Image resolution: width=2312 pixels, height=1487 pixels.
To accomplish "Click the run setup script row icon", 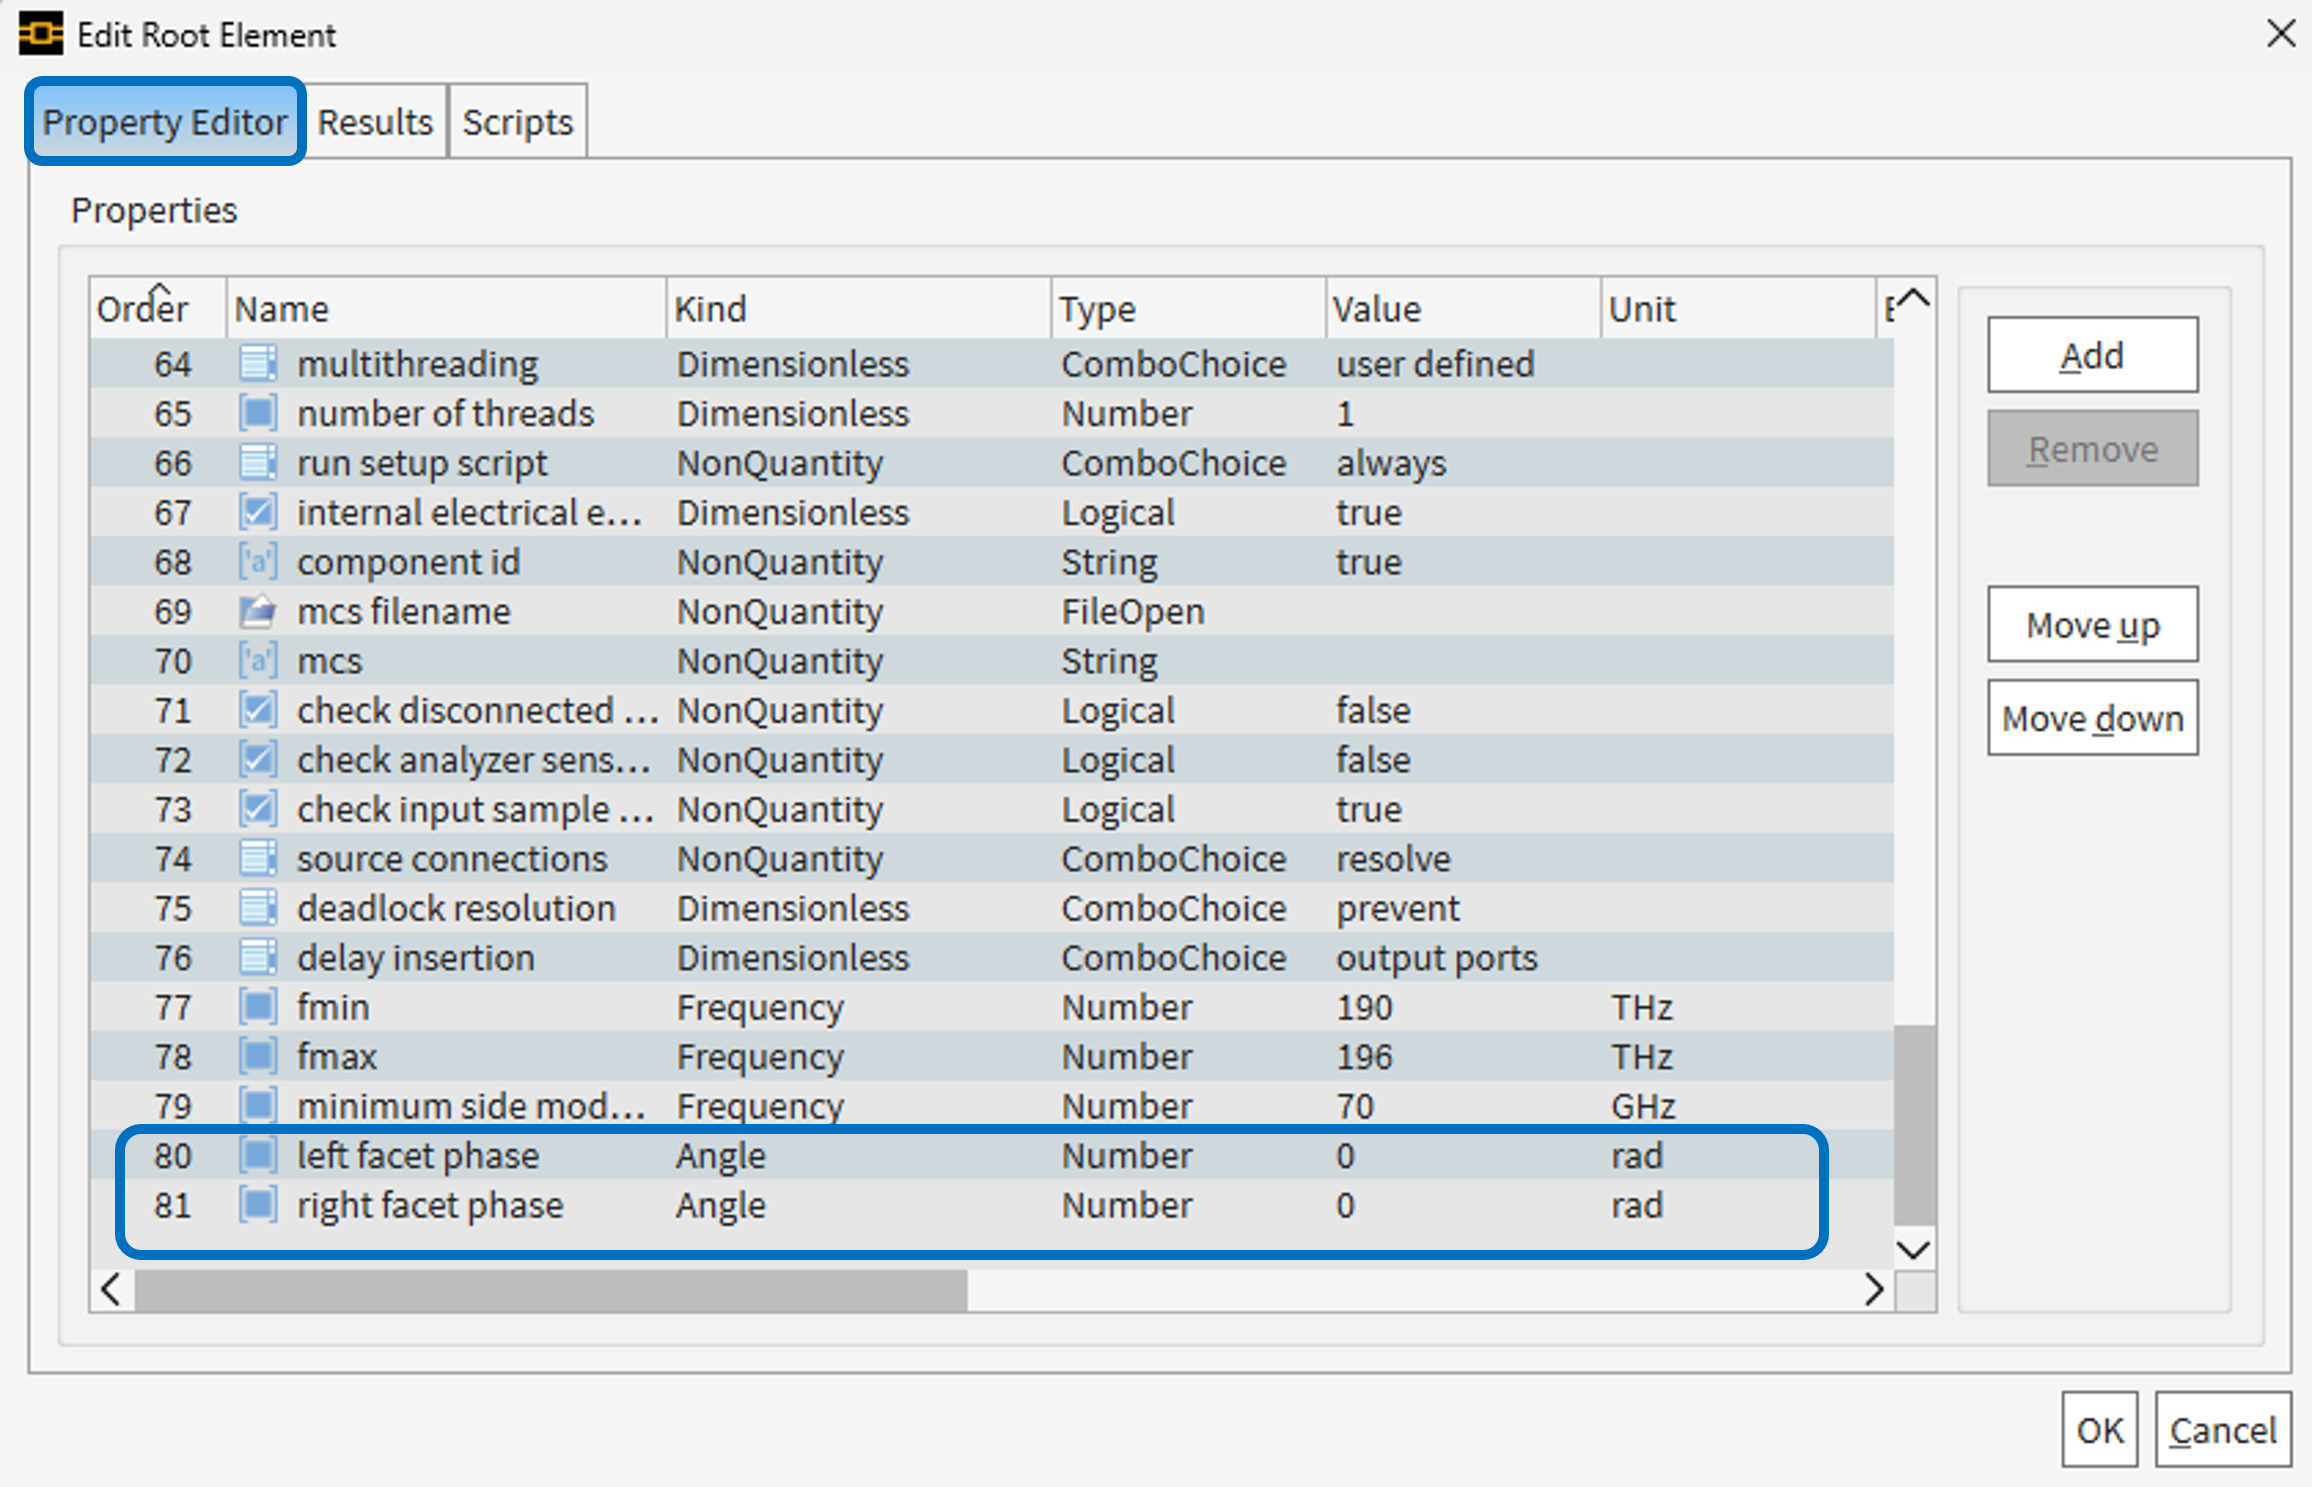I will point(258,463).
